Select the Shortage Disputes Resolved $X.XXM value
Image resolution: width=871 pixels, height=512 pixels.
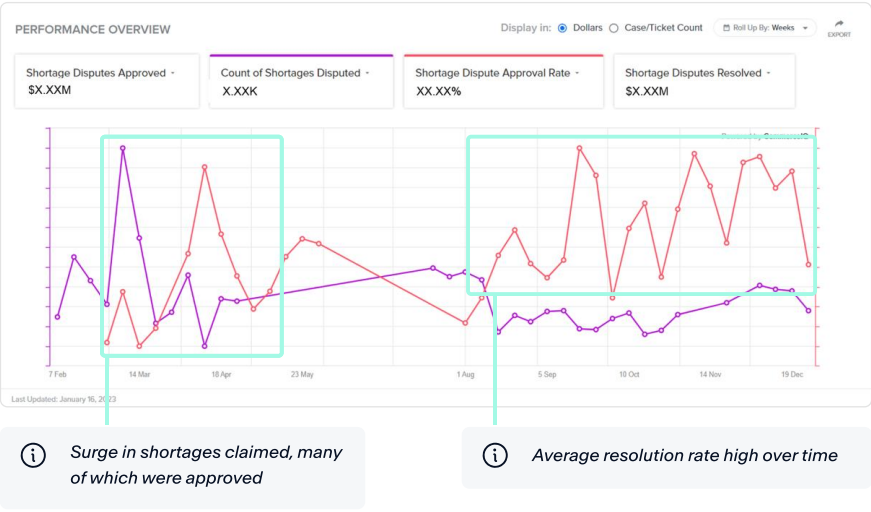tap(647, 91)
